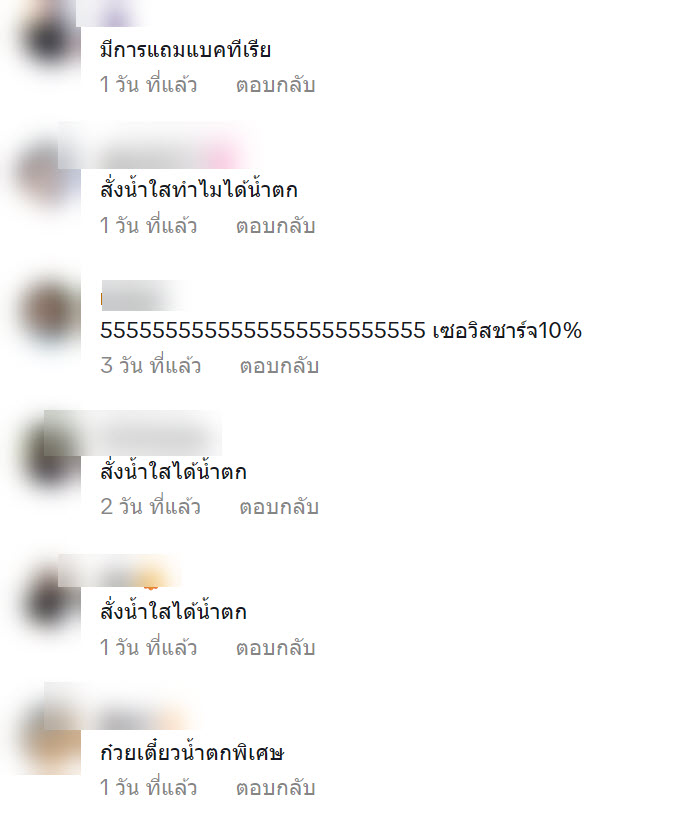673x821 pixels.
Task: Click ตอบกลับ under the ก๋วยเตี๋ยวน้ำตกพิเศษ comment
Action: pyautogui.click(x=275, y=787)
